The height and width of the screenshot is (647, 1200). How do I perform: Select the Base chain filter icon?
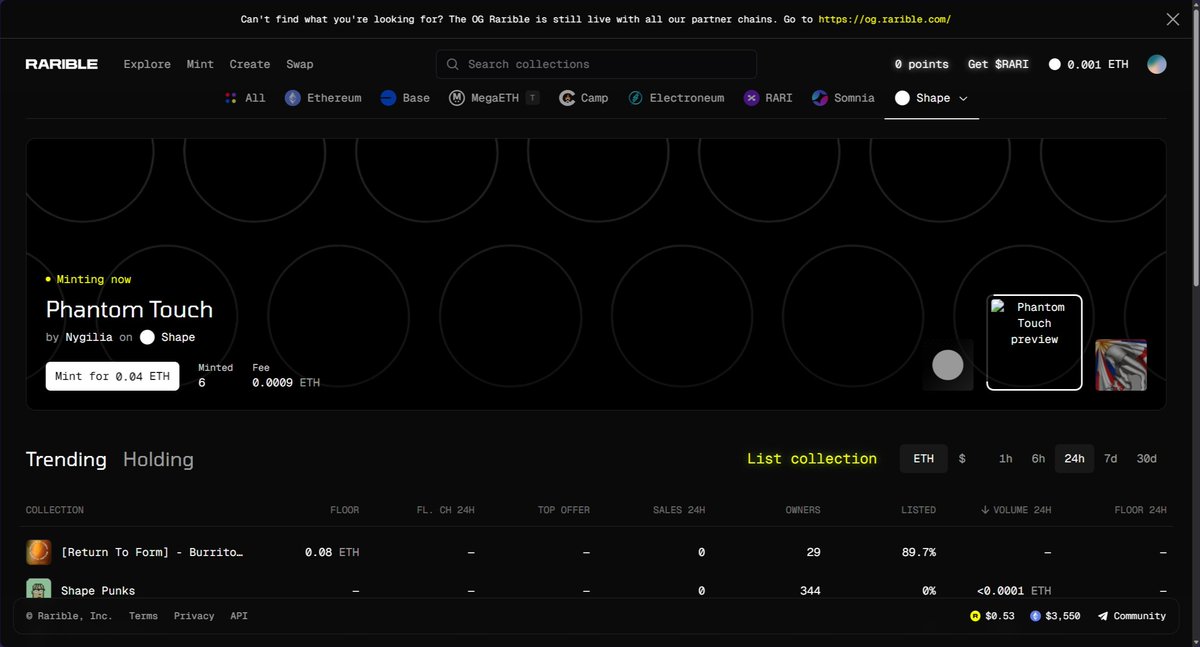click(389, 97)
